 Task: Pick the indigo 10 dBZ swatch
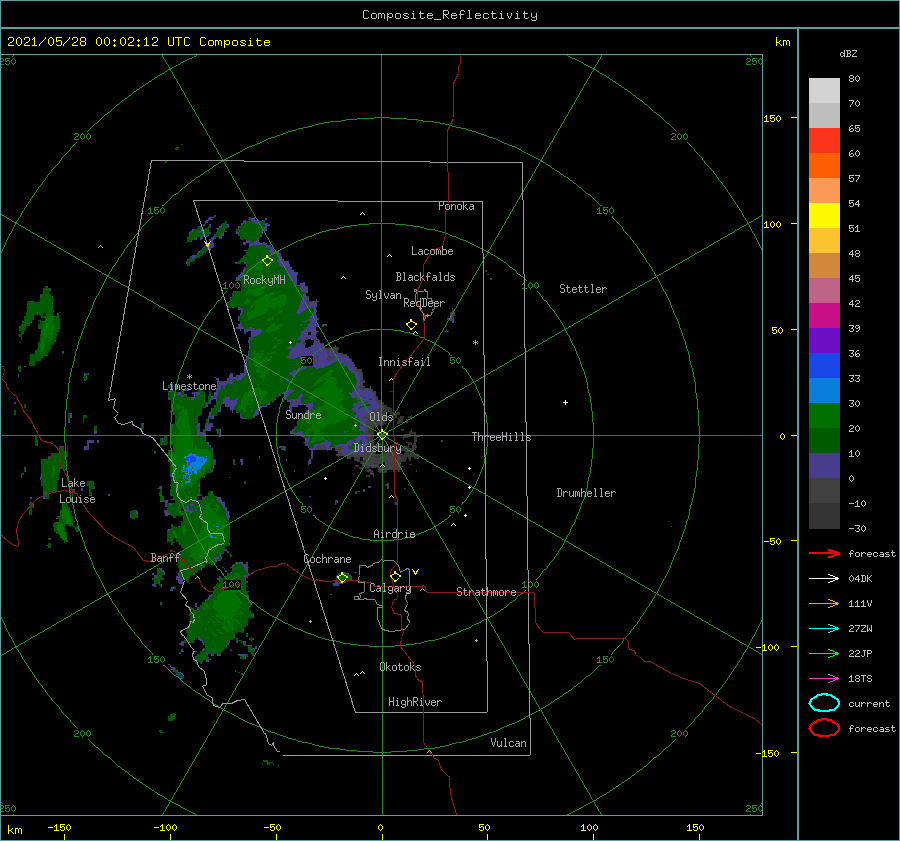(x=824, y=465)
